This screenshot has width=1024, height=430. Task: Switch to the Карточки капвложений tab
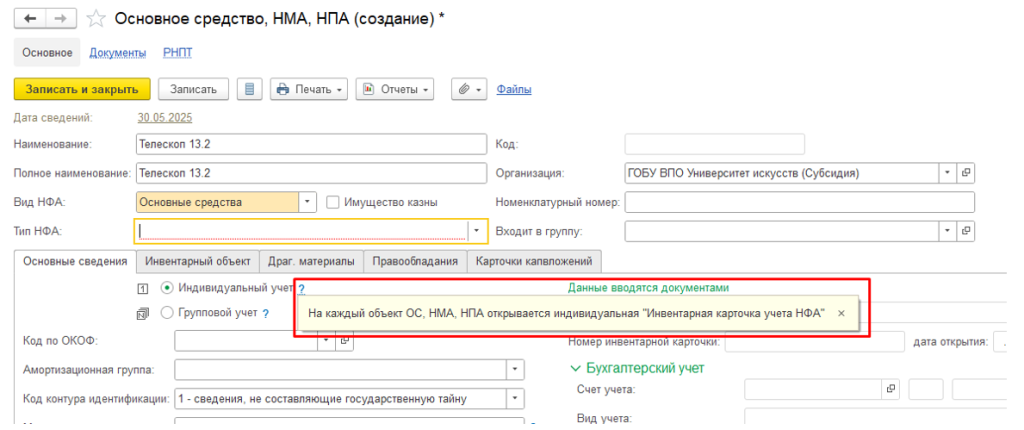534,261
